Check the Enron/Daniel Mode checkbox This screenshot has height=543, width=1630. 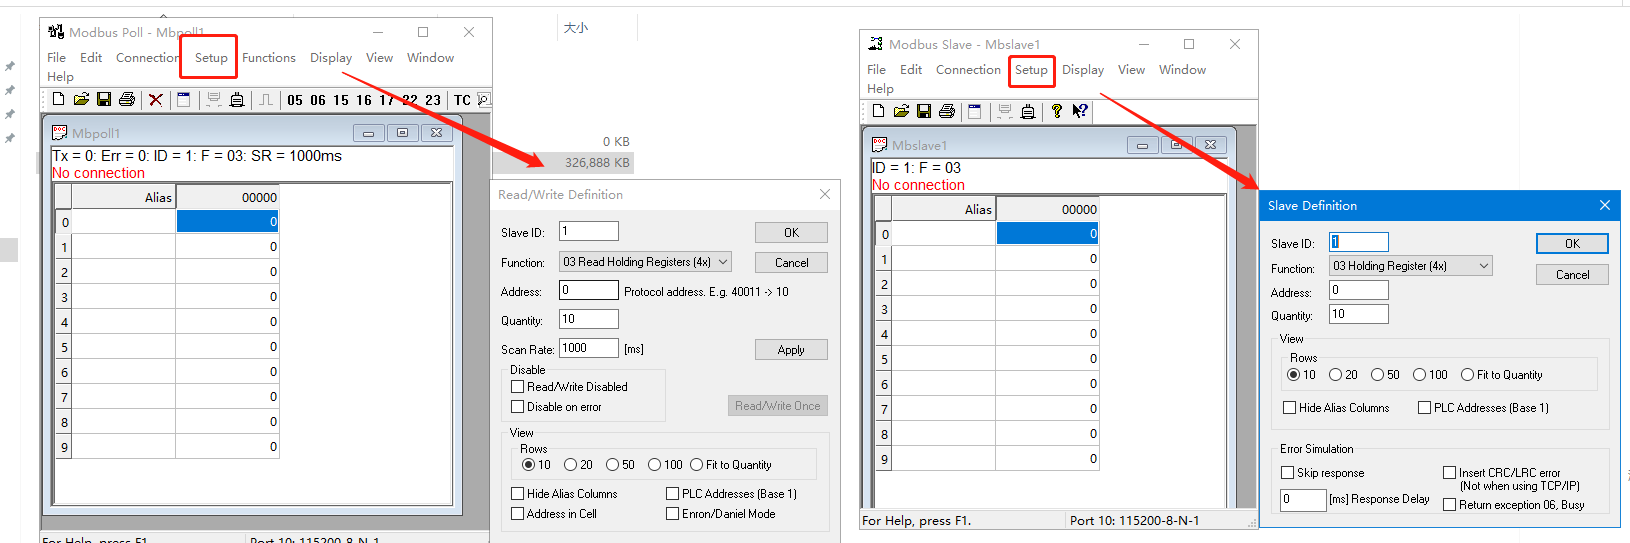pos(673,514)
